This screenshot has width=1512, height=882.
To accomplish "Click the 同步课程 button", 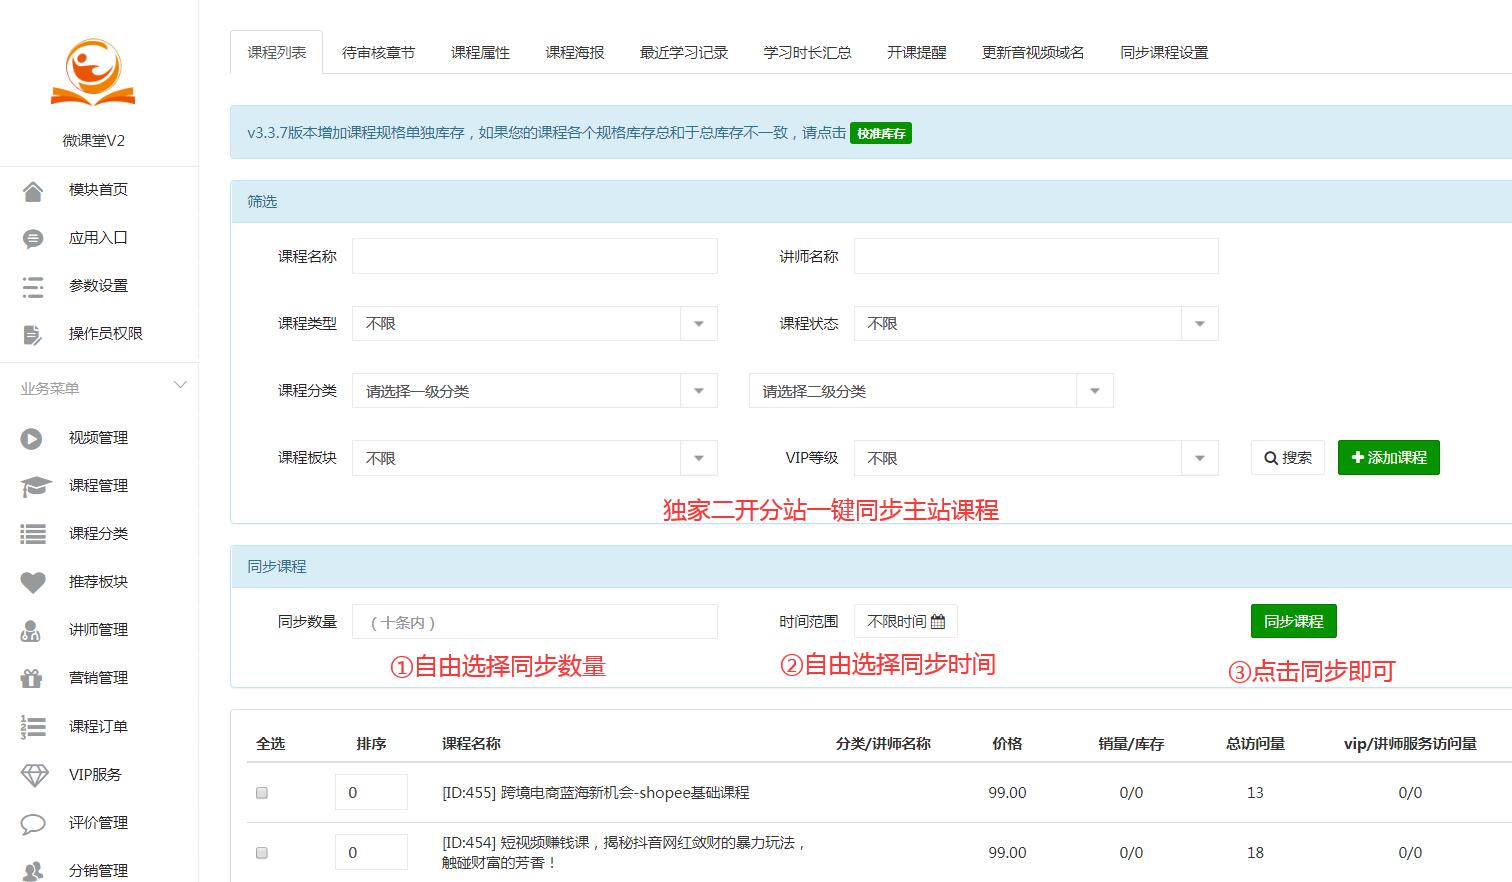I will [1294, 621].
